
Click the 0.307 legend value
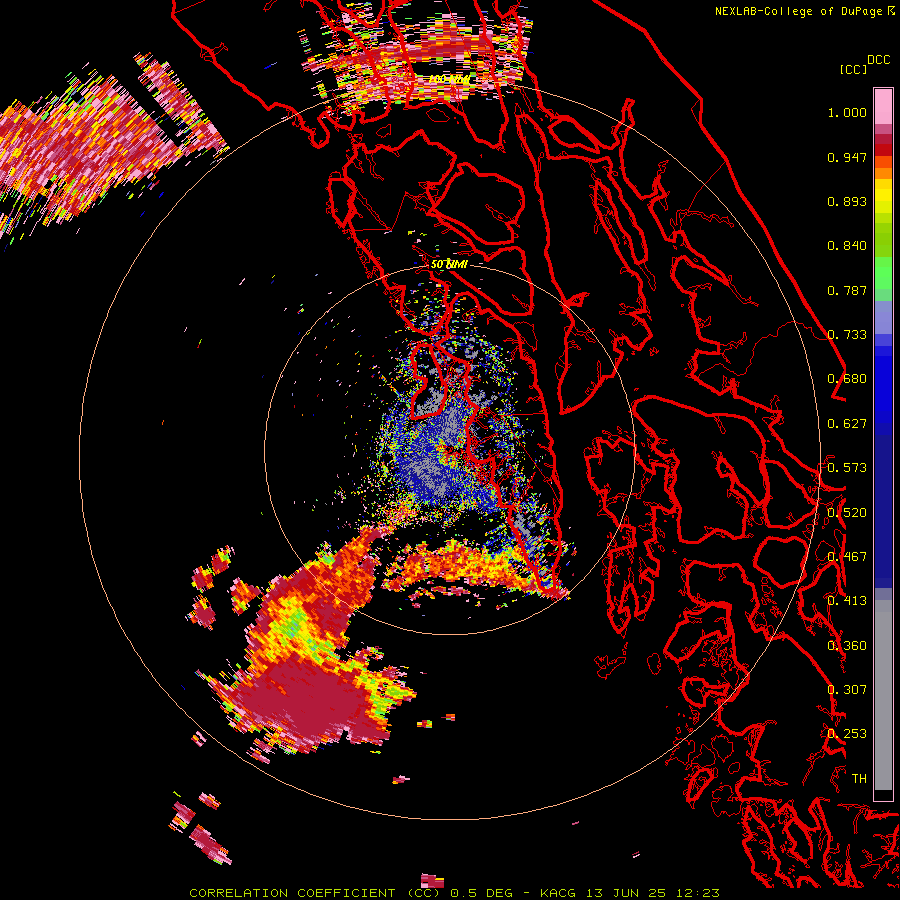(x=847, y=690)
